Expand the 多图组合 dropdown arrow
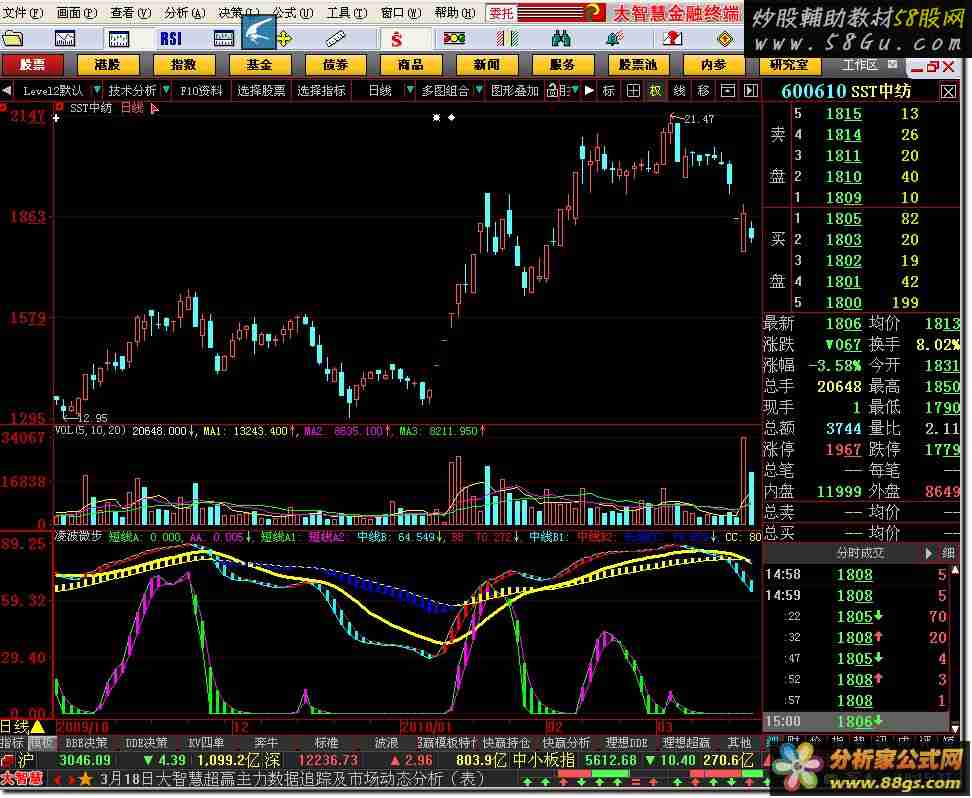Viewport: 972px width, 798px height. 479,91
